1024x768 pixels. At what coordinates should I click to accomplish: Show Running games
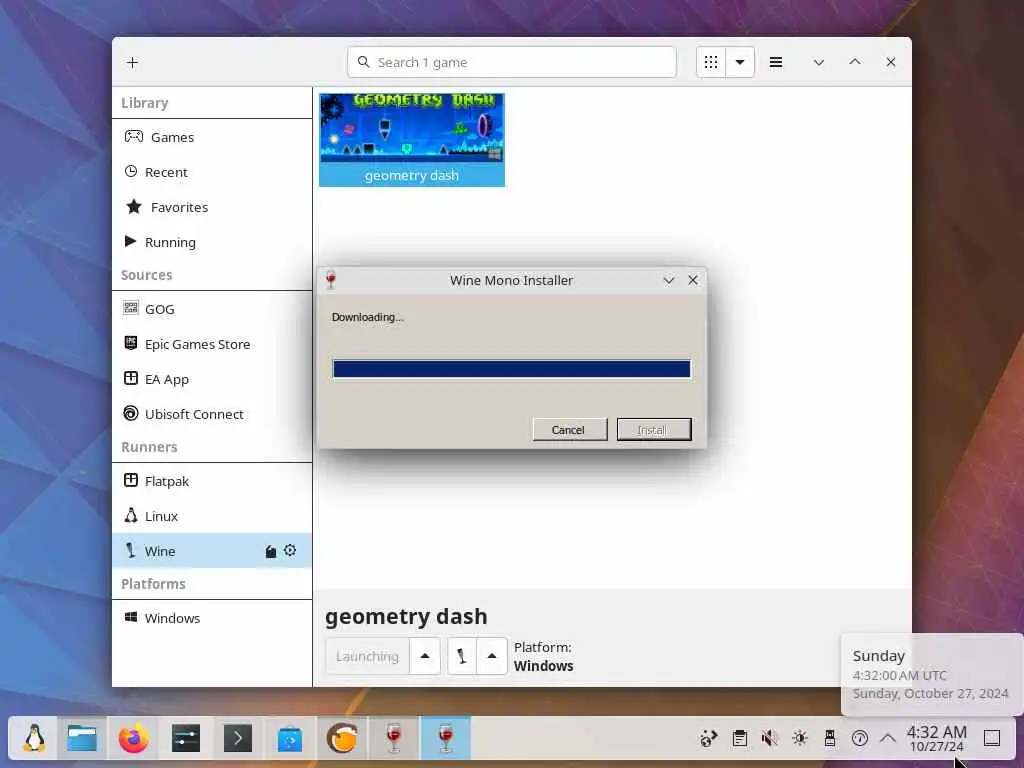[212, 242]
